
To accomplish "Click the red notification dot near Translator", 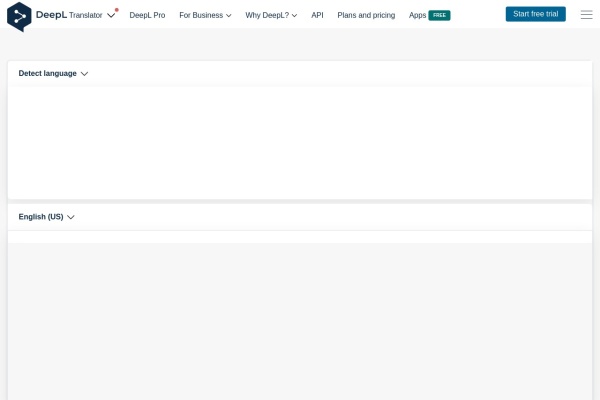I will click(116, 10).
